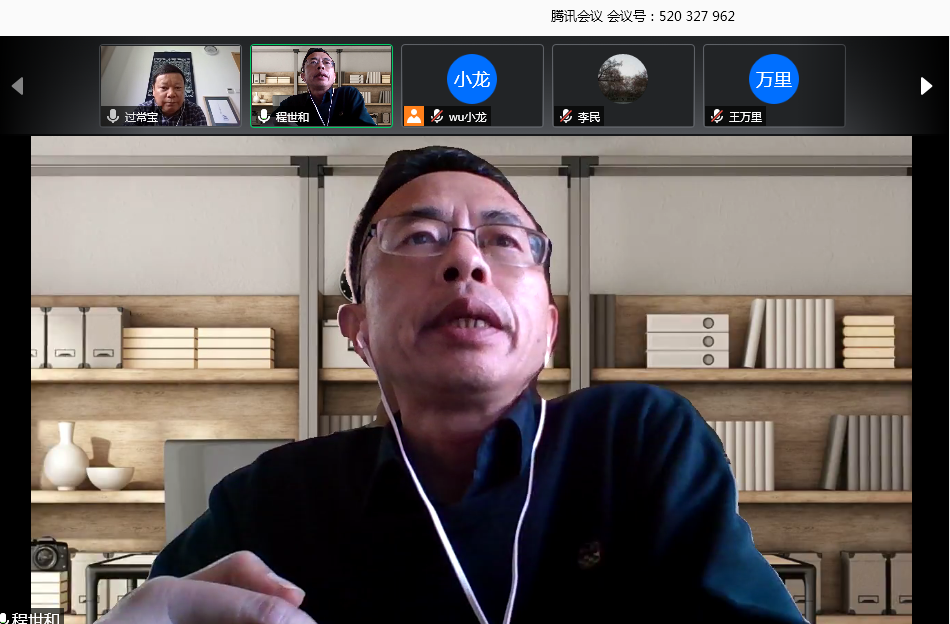Click the orange host badge on wu小龙's tile
Screen dimensions: 950x624
coord(414,116)
